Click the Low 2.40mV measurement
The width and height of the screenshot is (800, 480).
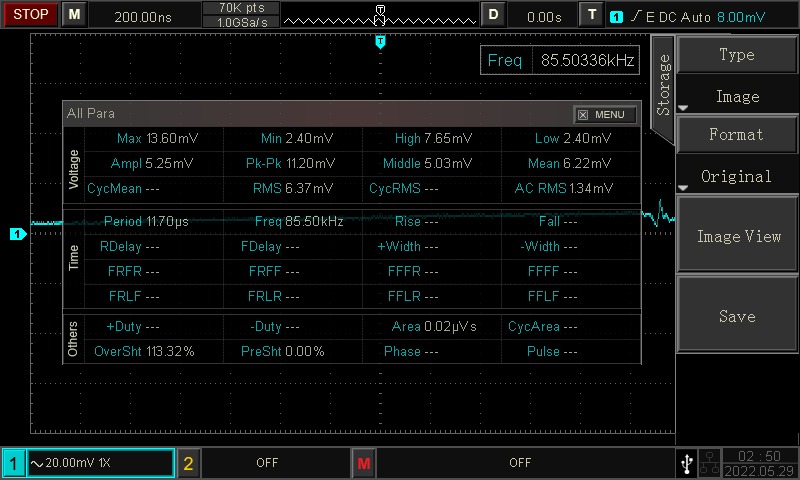[x=572, y=138]
